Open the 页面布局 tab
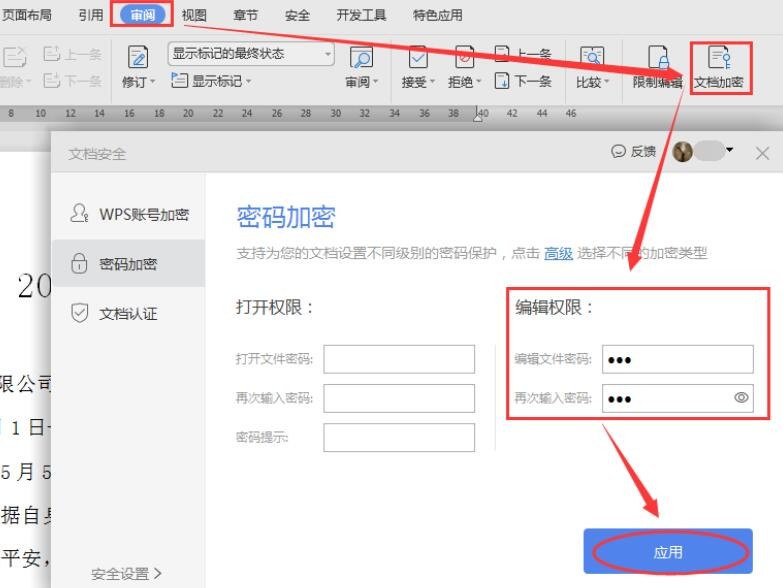The height and width of the screenshot is (588, 783). click(26, 15)
